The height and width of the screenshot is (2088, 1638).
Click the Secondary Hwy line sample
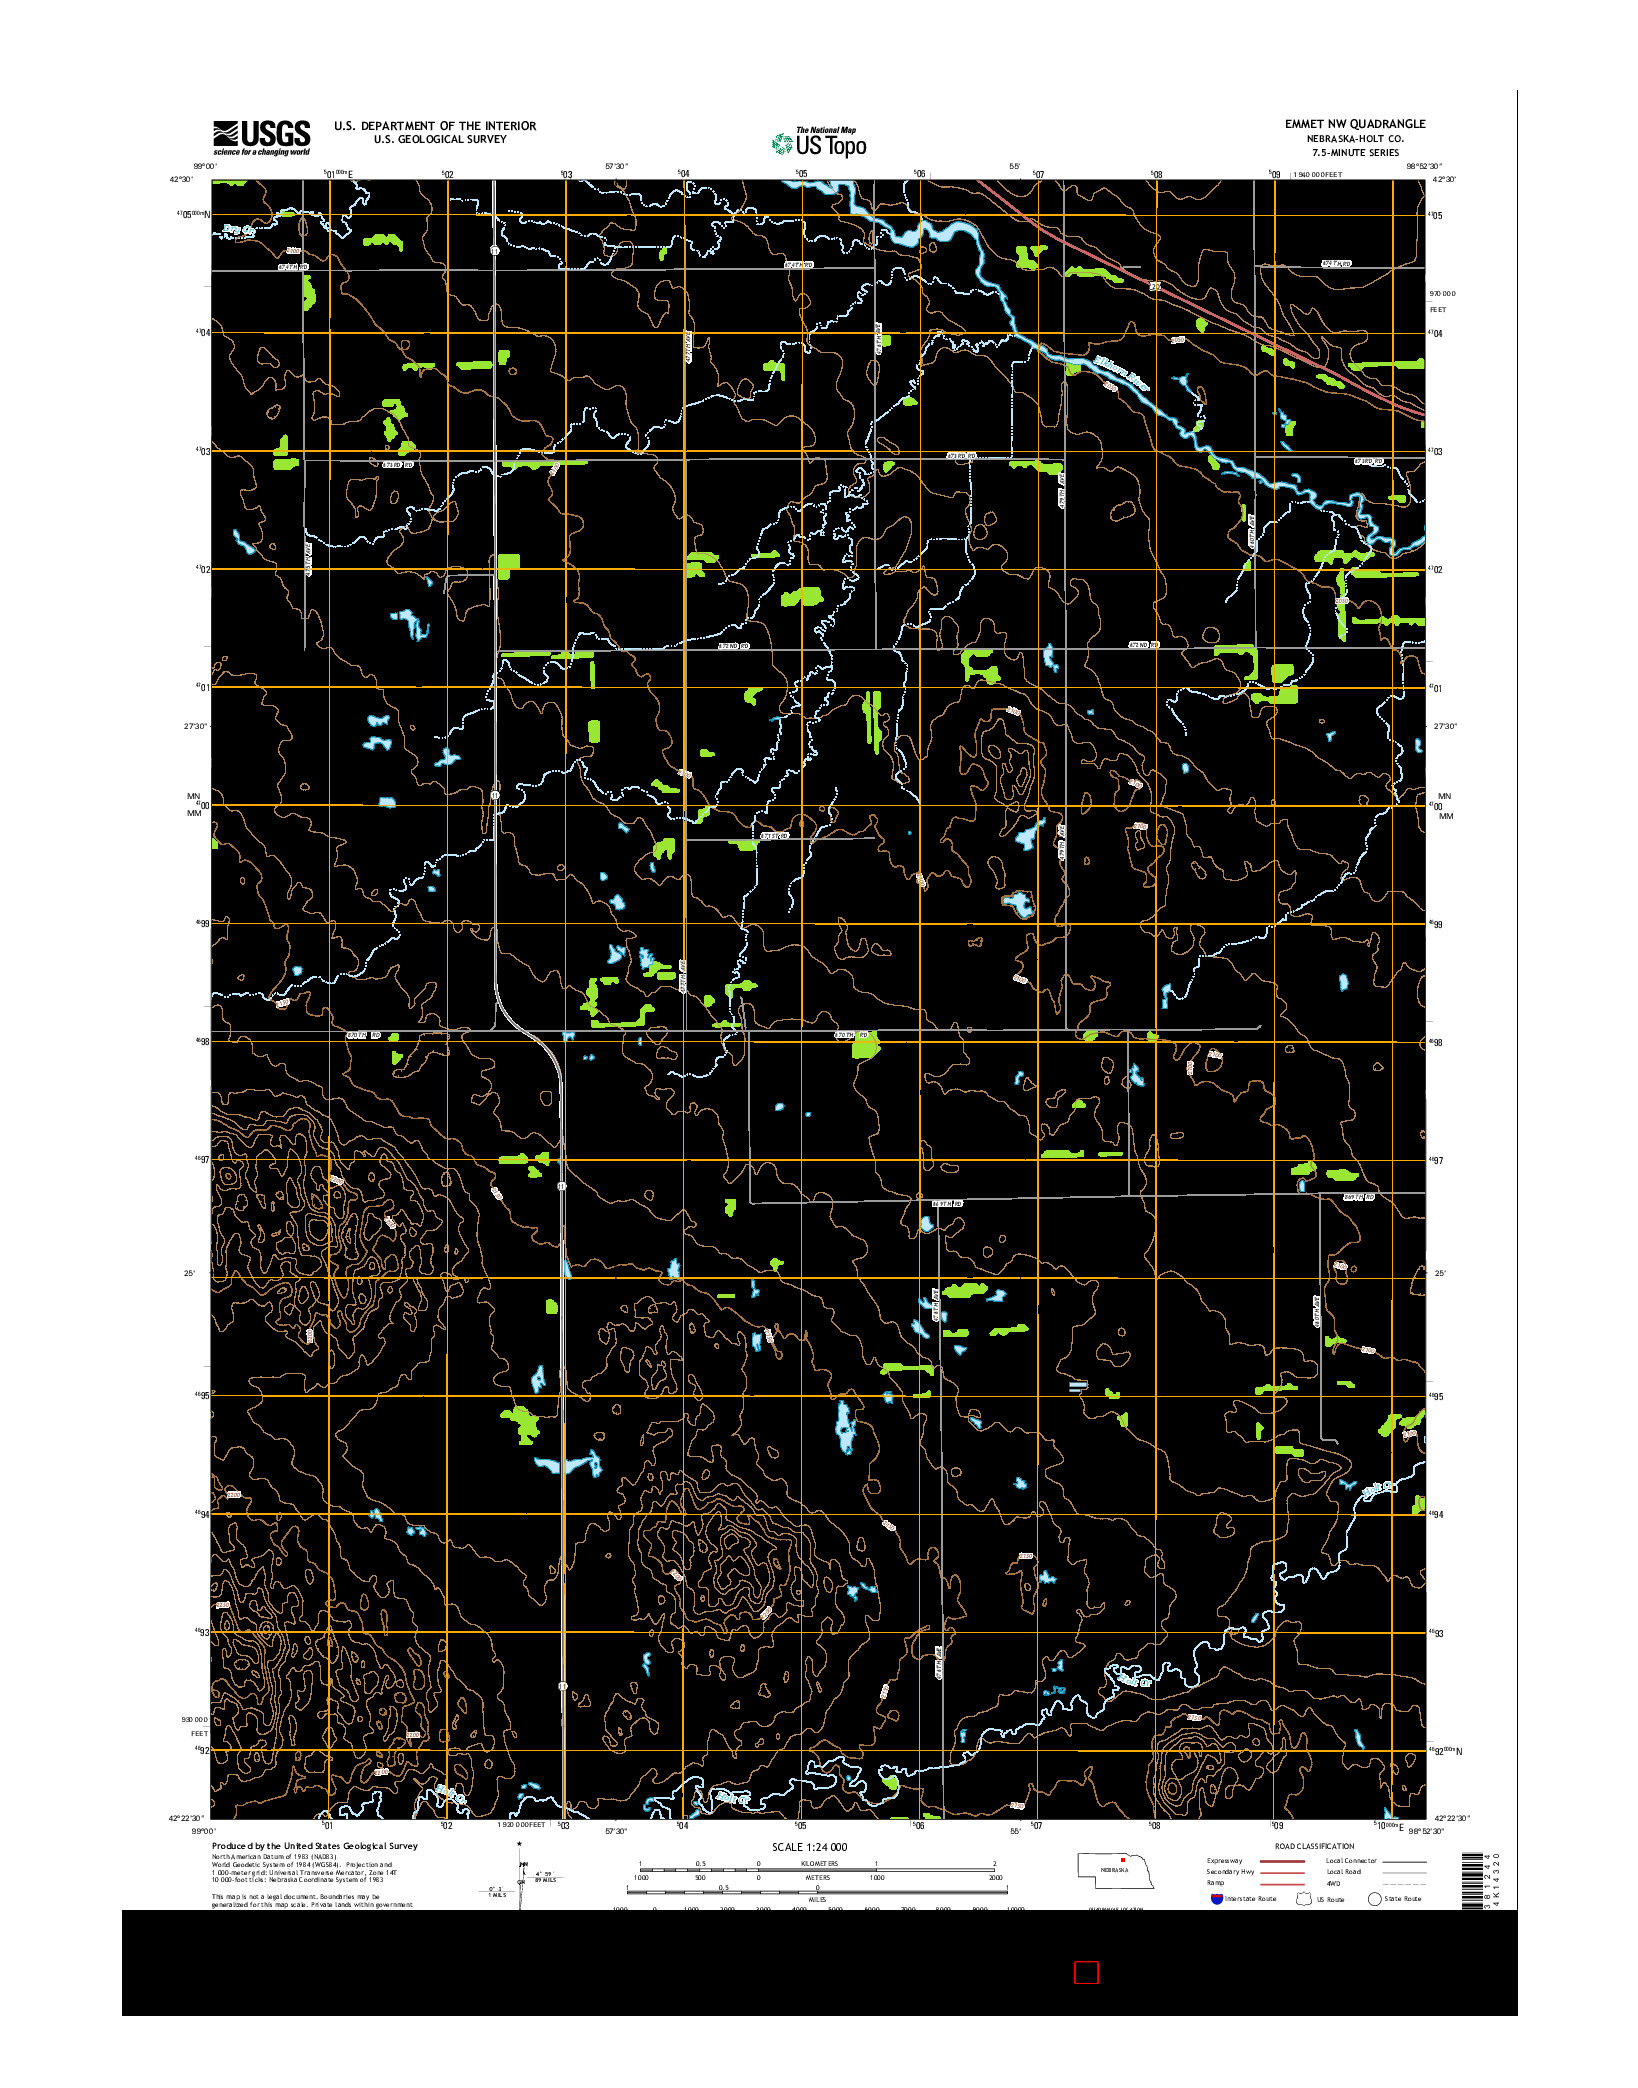(x=1282, y=1871)
